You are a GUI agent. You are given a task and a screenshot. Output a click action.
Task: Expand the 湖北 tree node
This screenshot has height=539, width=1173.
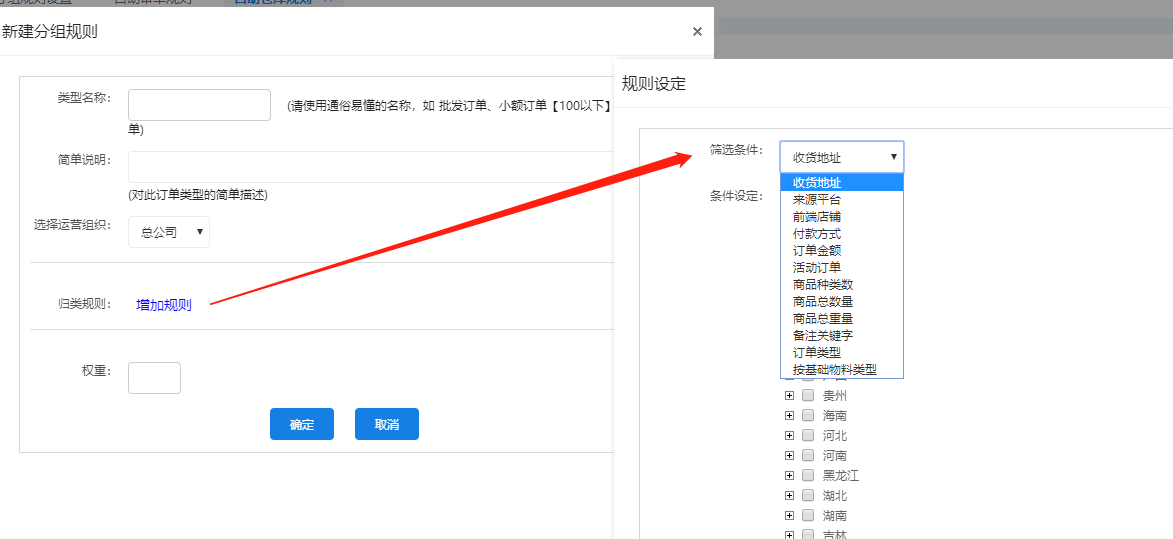(x=789, y=495)
